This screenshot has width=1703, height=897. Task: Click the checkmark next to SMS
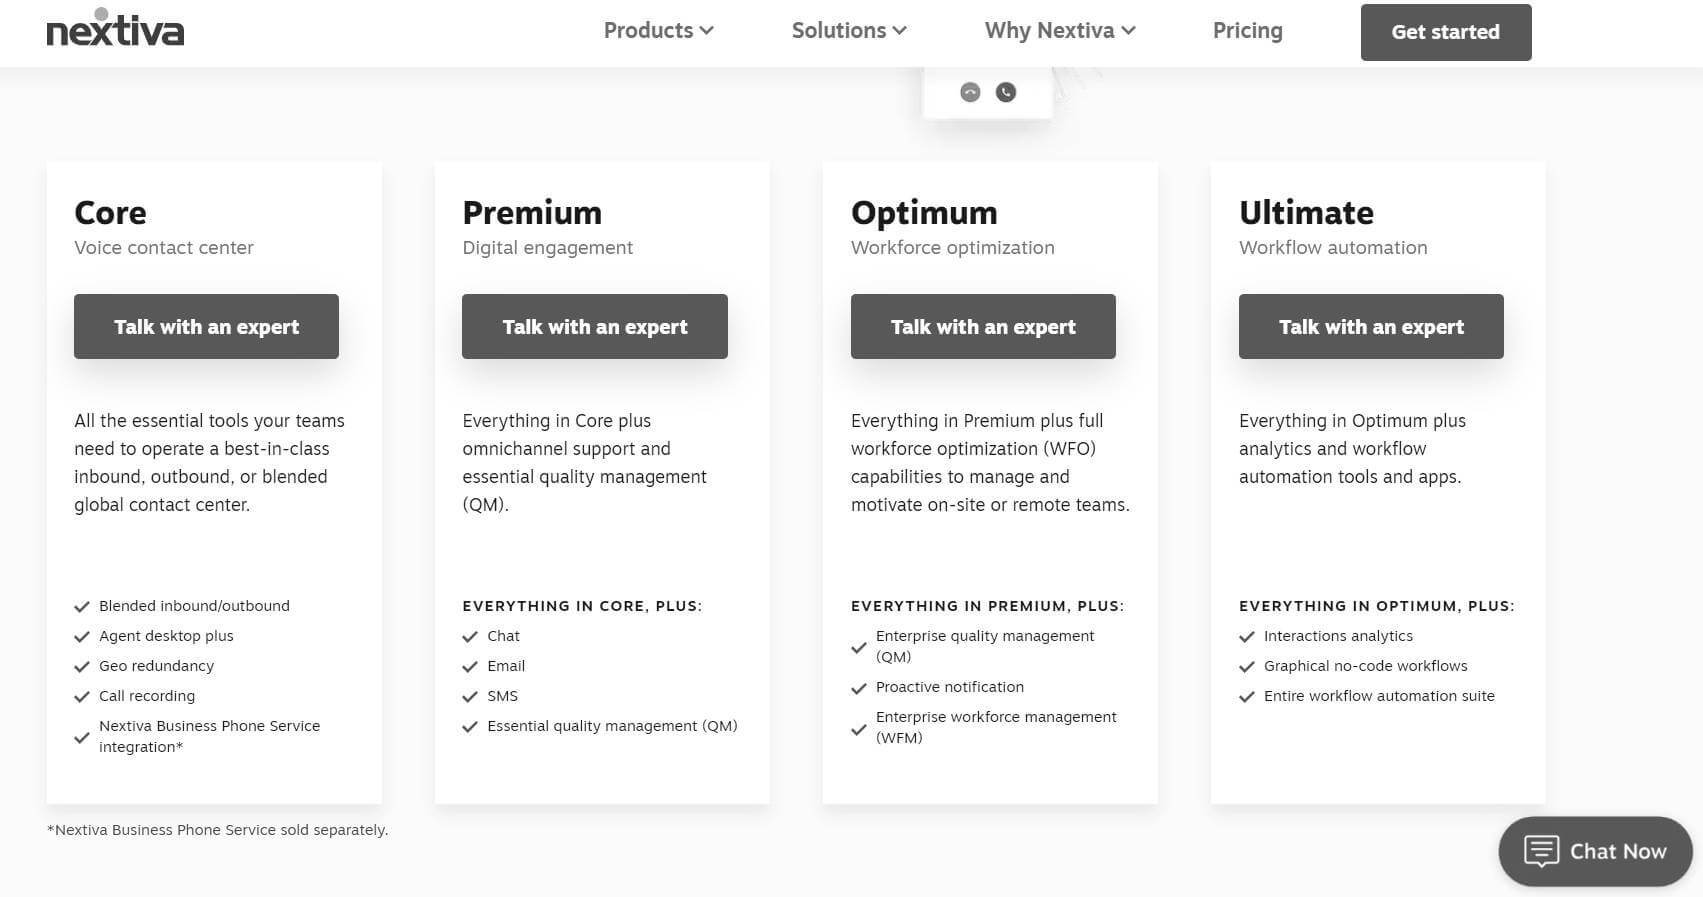470,697
